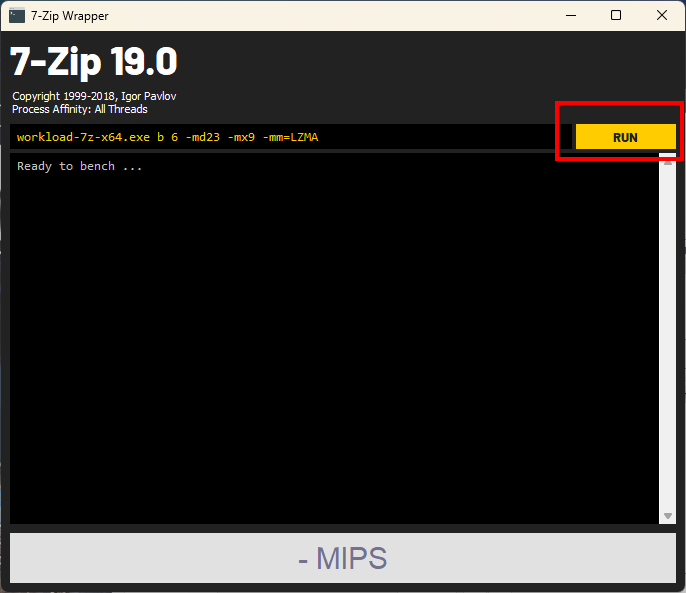Click the Process Affinity: All Threads label
686x593 pixels.
(80, 109)
